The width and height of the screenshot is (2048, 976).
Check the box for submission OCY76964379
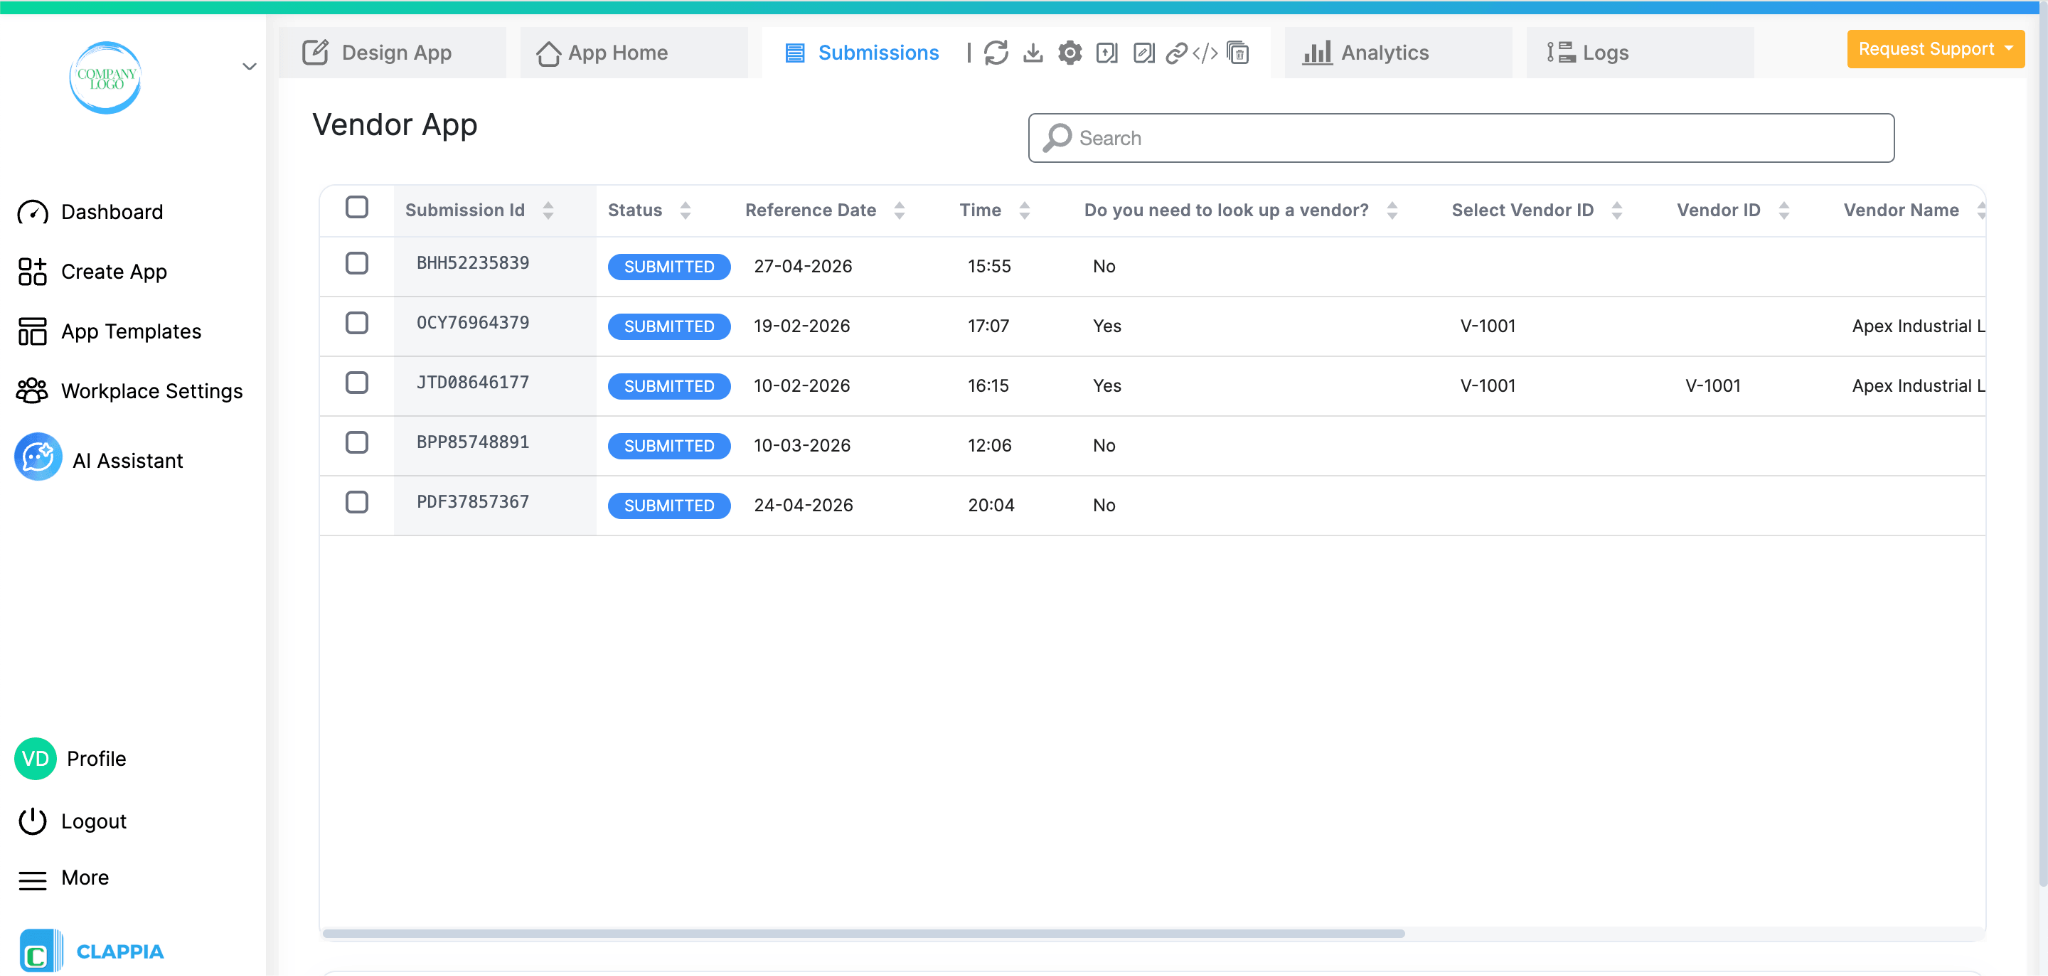pyautogui.click(x=357, y=323)
